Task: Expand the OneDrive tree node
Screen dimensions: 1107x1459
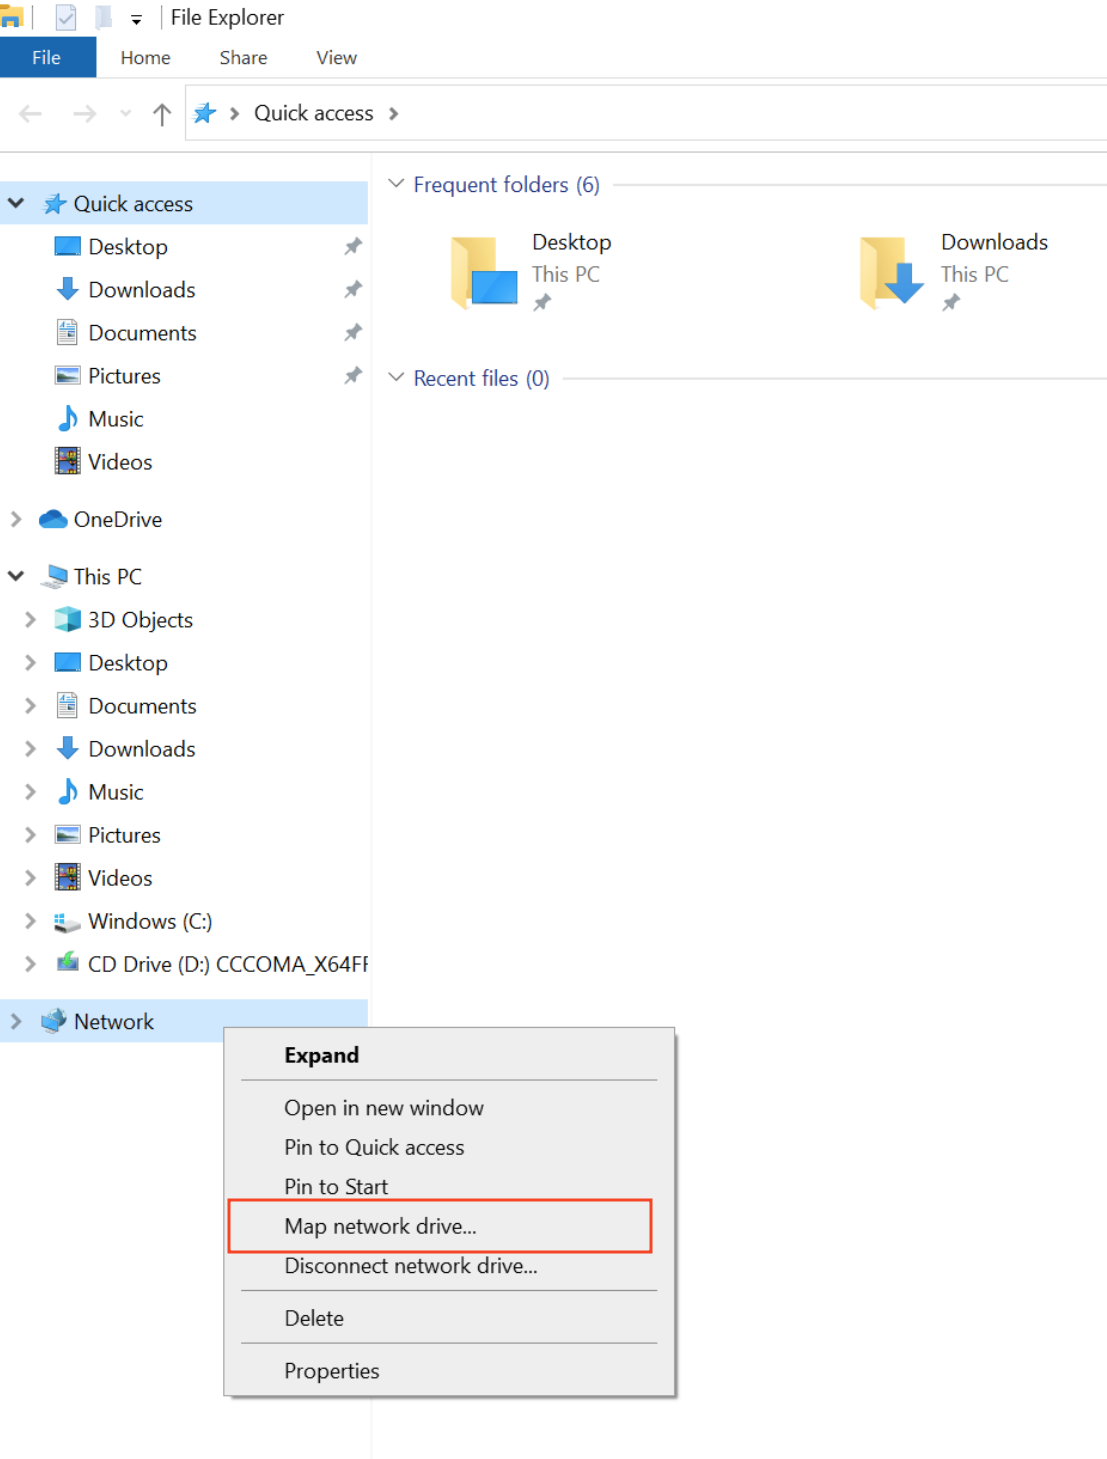Action: point(16,519)
